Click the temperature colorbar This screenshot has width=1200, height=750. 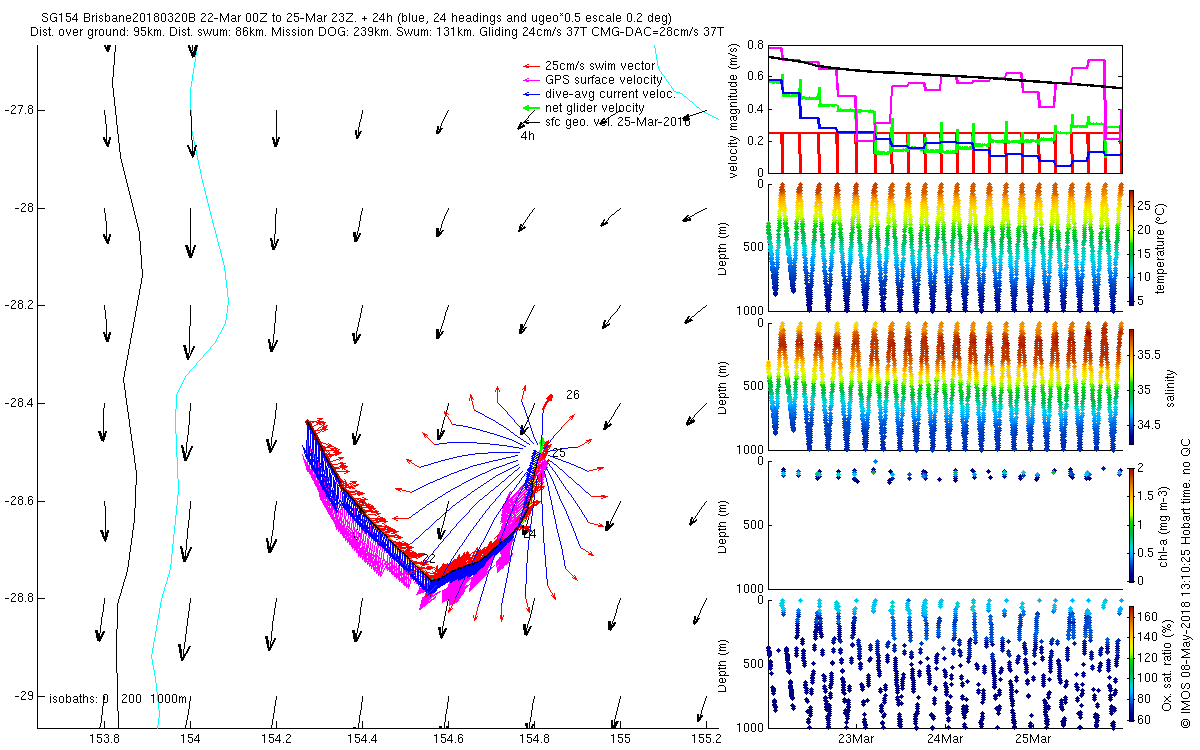click(x=1132, y=247)
